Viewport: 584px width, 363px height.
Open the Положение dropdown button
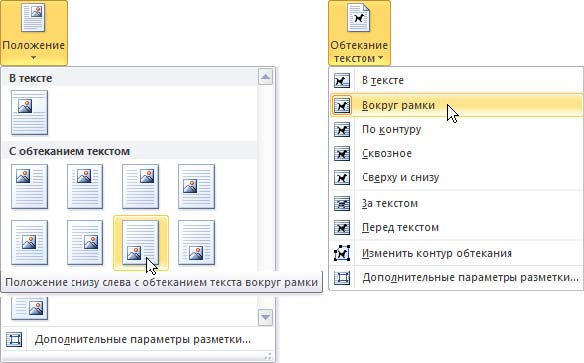[x=34, y=33]
